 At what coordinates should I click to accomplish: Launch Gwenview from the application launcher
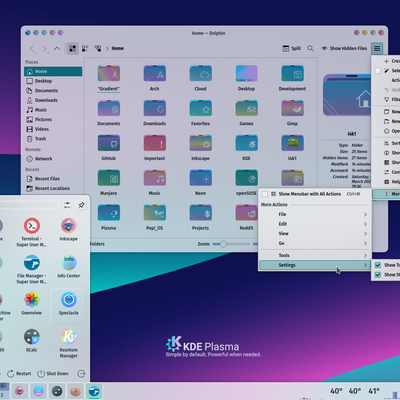click(32, 303)
